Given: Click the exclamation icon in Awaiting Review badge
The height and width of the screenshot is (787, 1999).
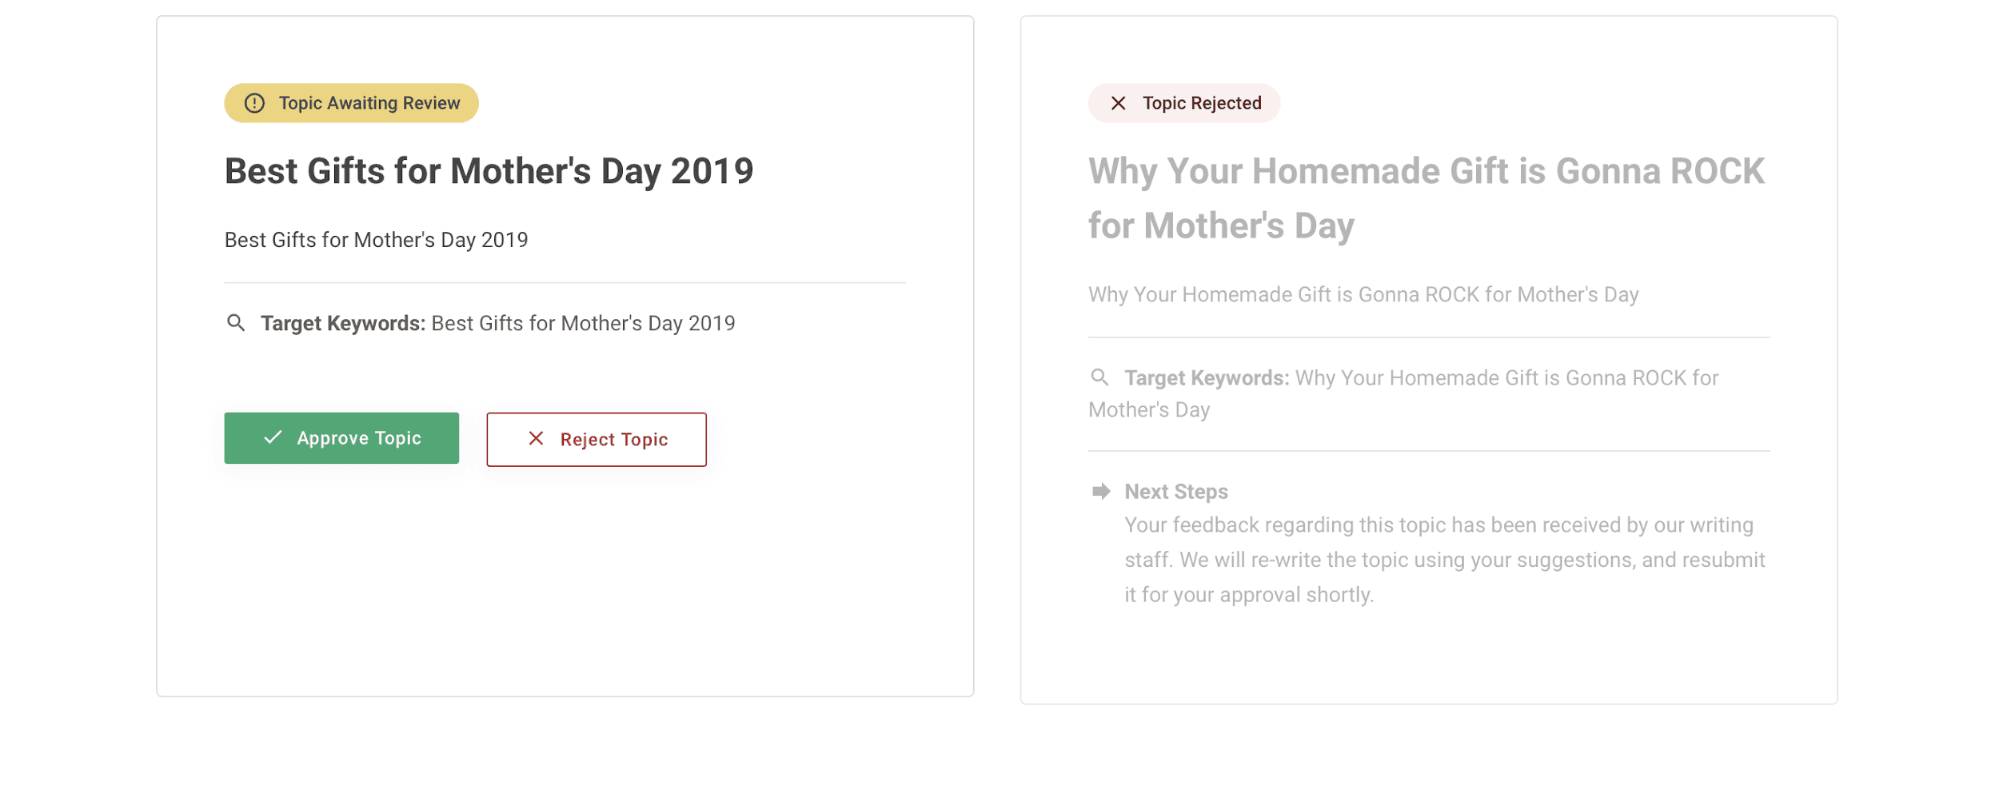Looking at the screenshot, I should pos(255,103).
